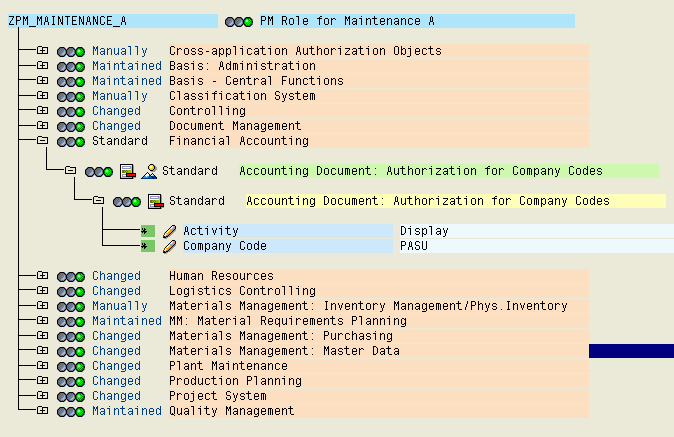
Task: Select the Quality Management tree item
Action: click(x=231, y=411)
